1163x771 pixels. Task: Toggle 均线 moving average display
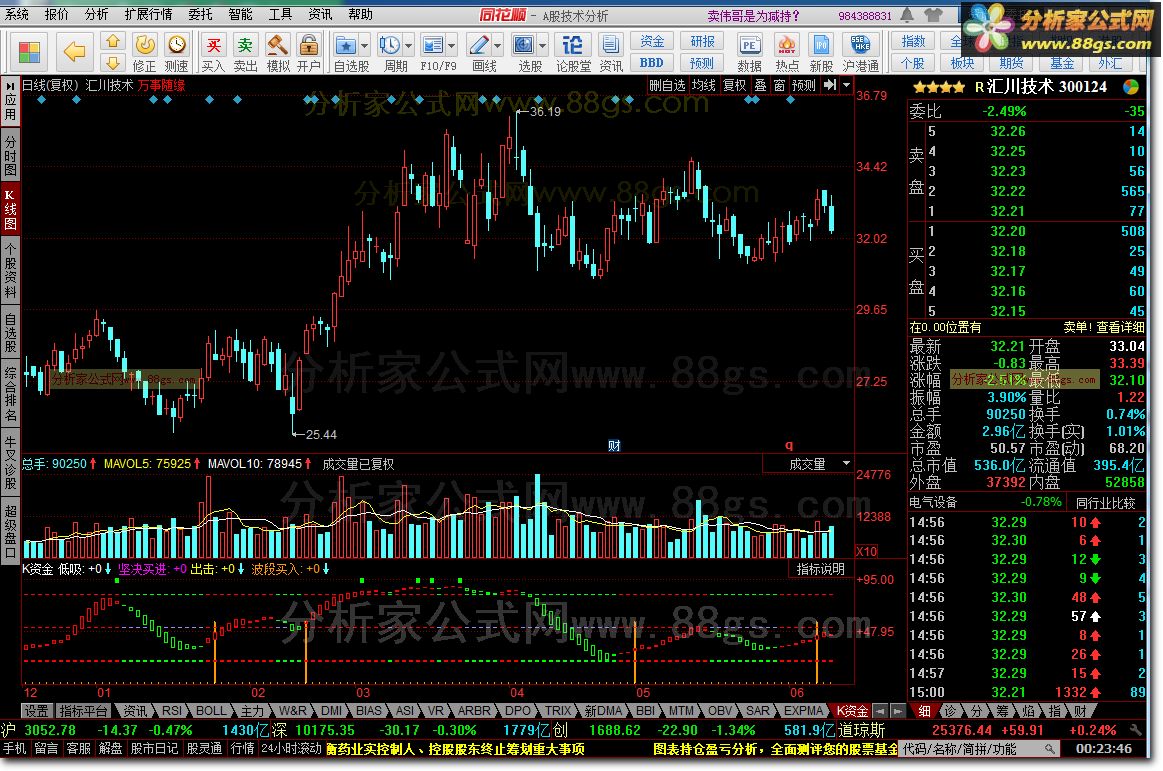click(x=703, y=86)
